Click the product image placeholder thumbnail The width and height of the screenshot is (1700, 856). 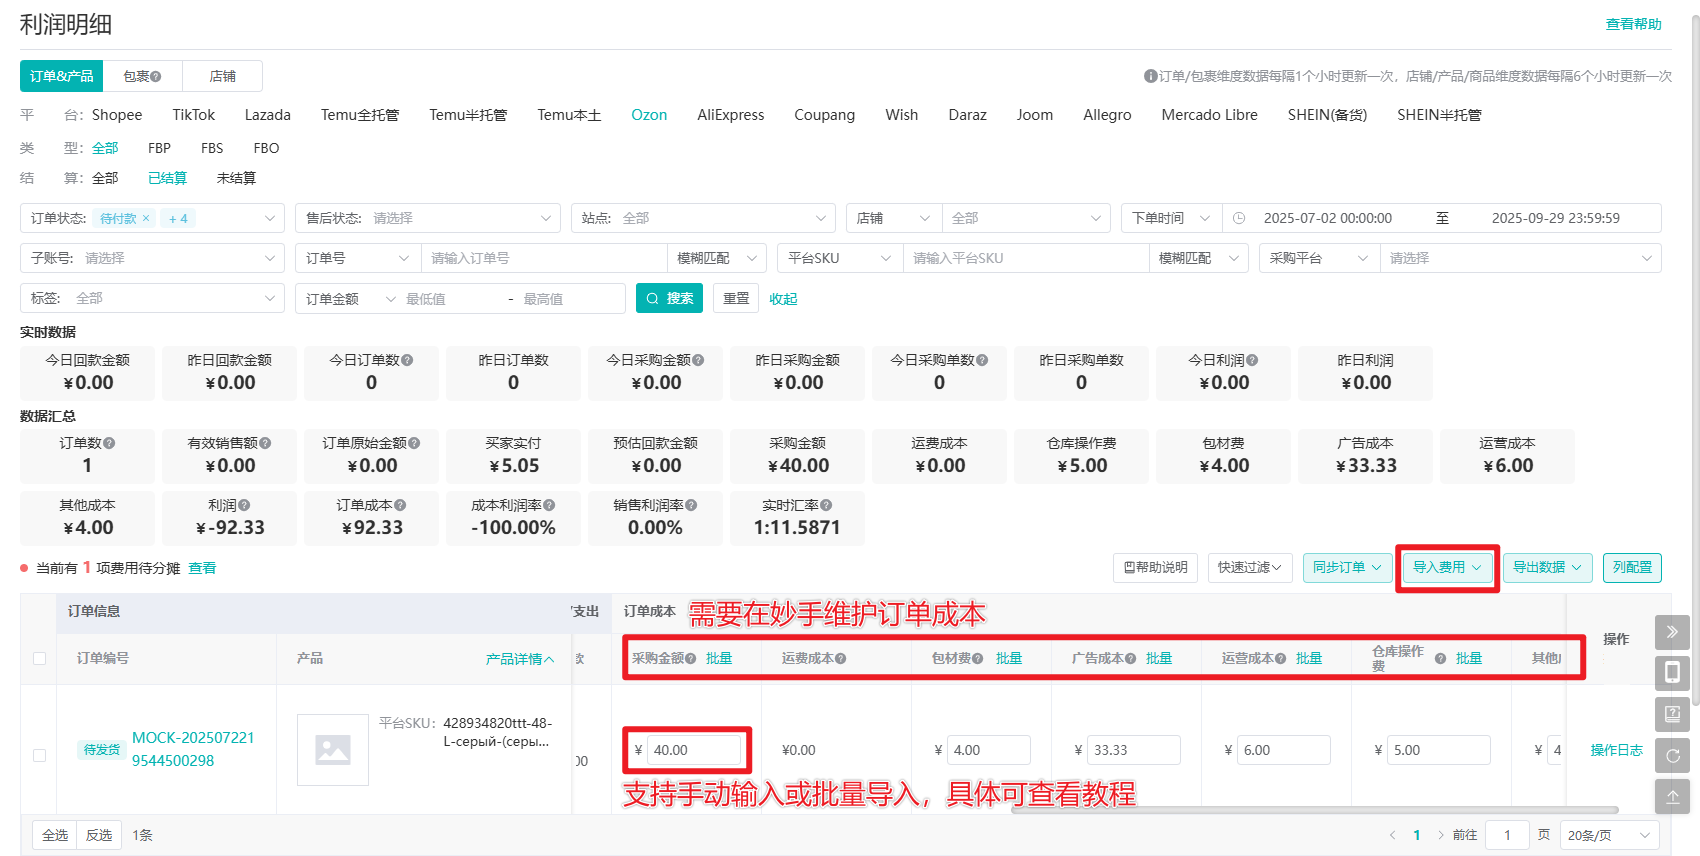[x=333, y=749]
